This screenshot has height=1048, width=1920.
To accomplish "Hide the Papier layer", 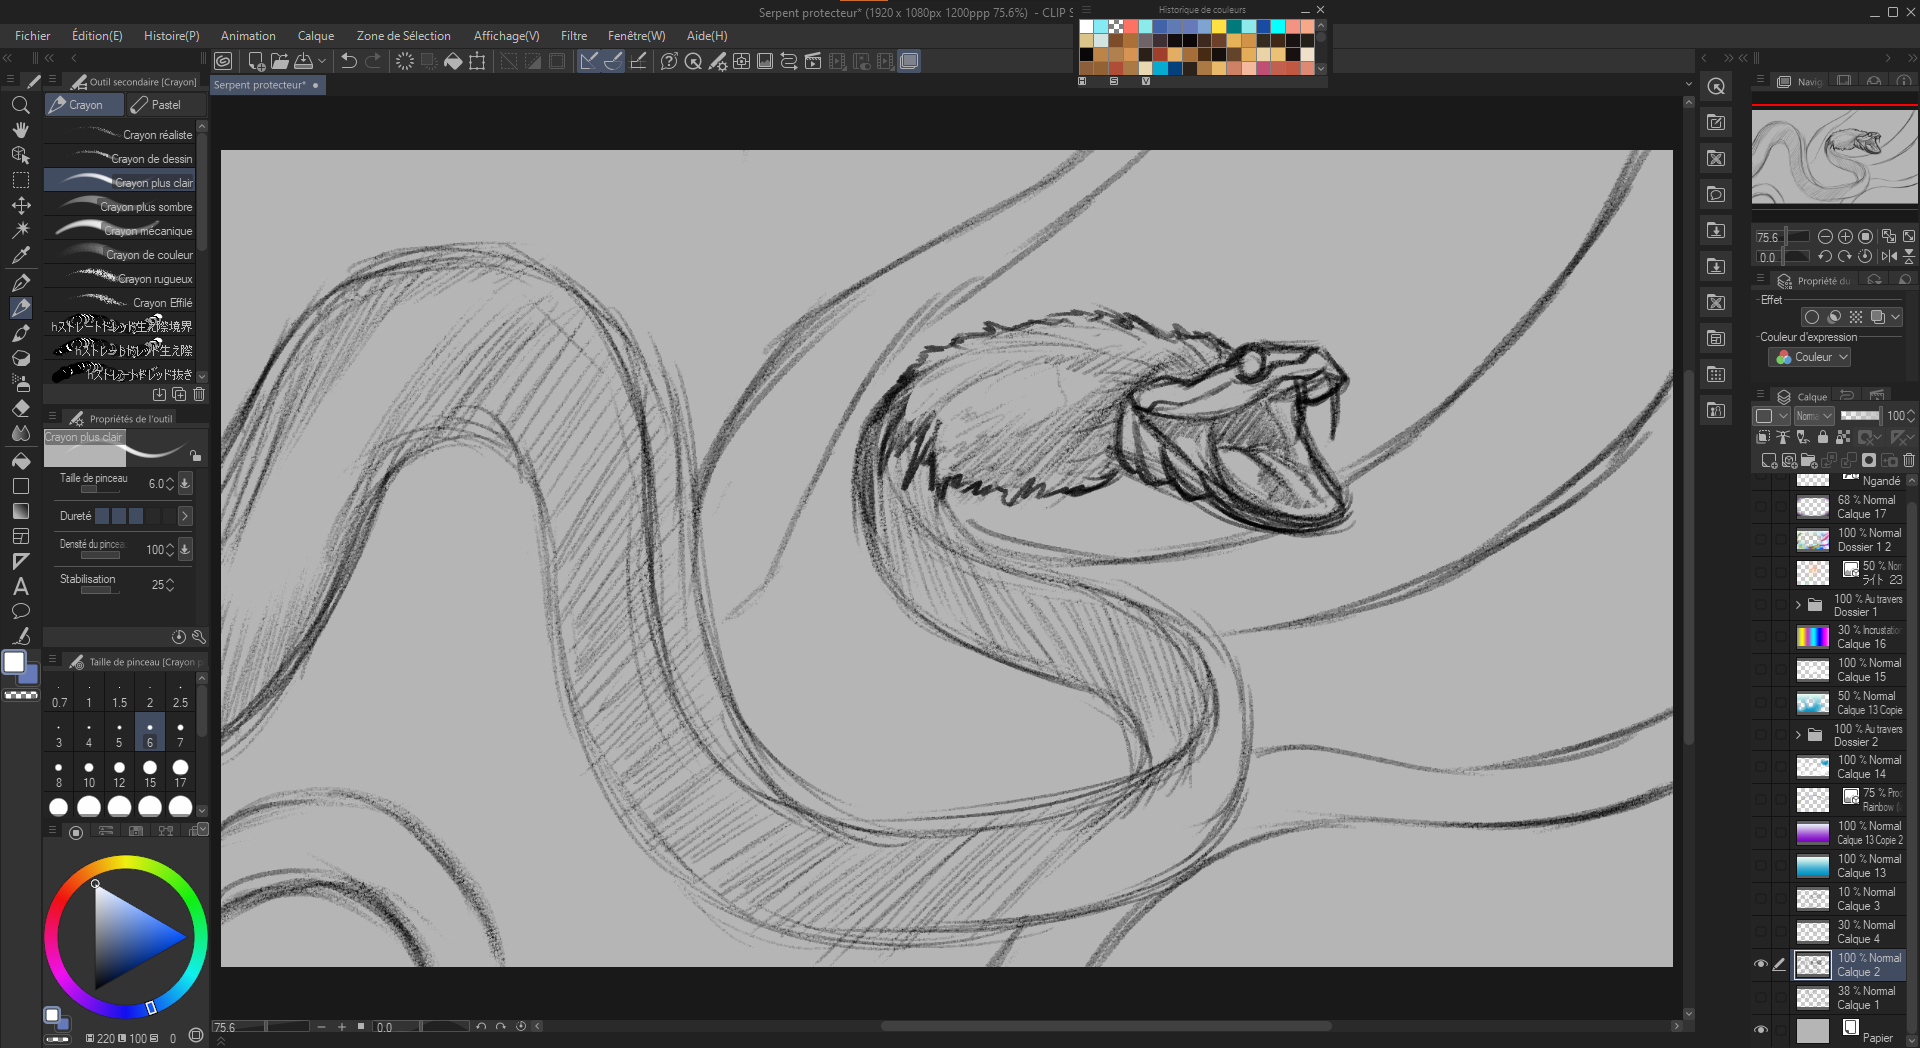I will point(1761,1030).
